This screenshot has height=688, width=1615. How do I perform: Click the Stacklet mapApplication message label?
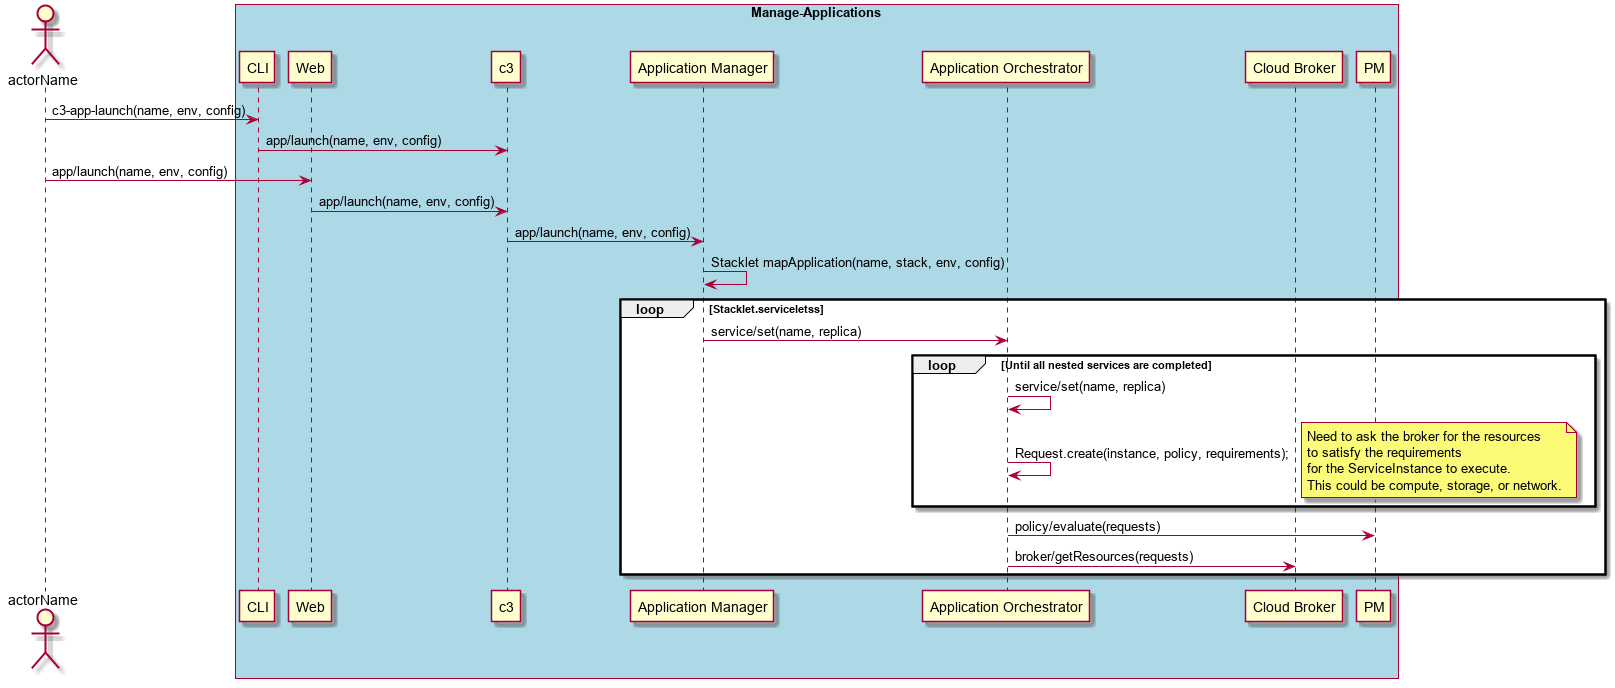[857, 263]
